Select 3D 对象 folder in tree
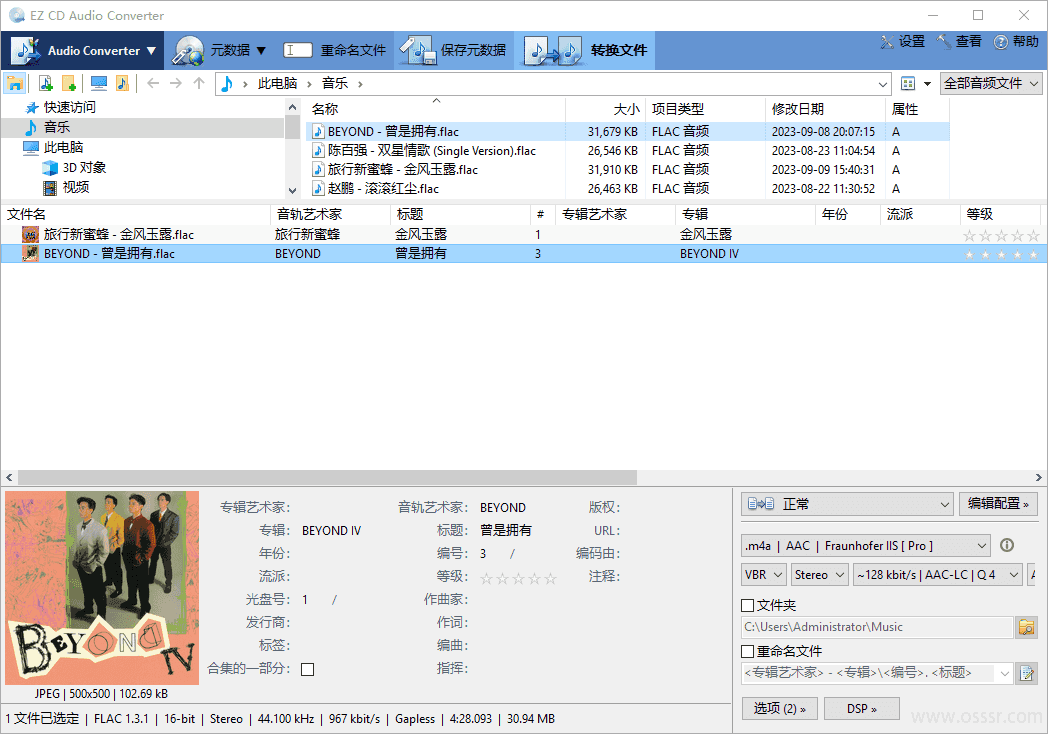The image size is (1048, 734). coord(75,168)
